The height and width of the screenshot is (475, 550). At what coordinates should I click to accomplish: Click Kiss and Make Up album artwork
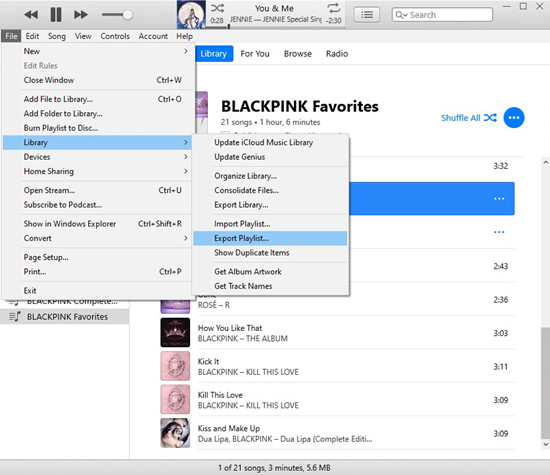pos(175,433)
